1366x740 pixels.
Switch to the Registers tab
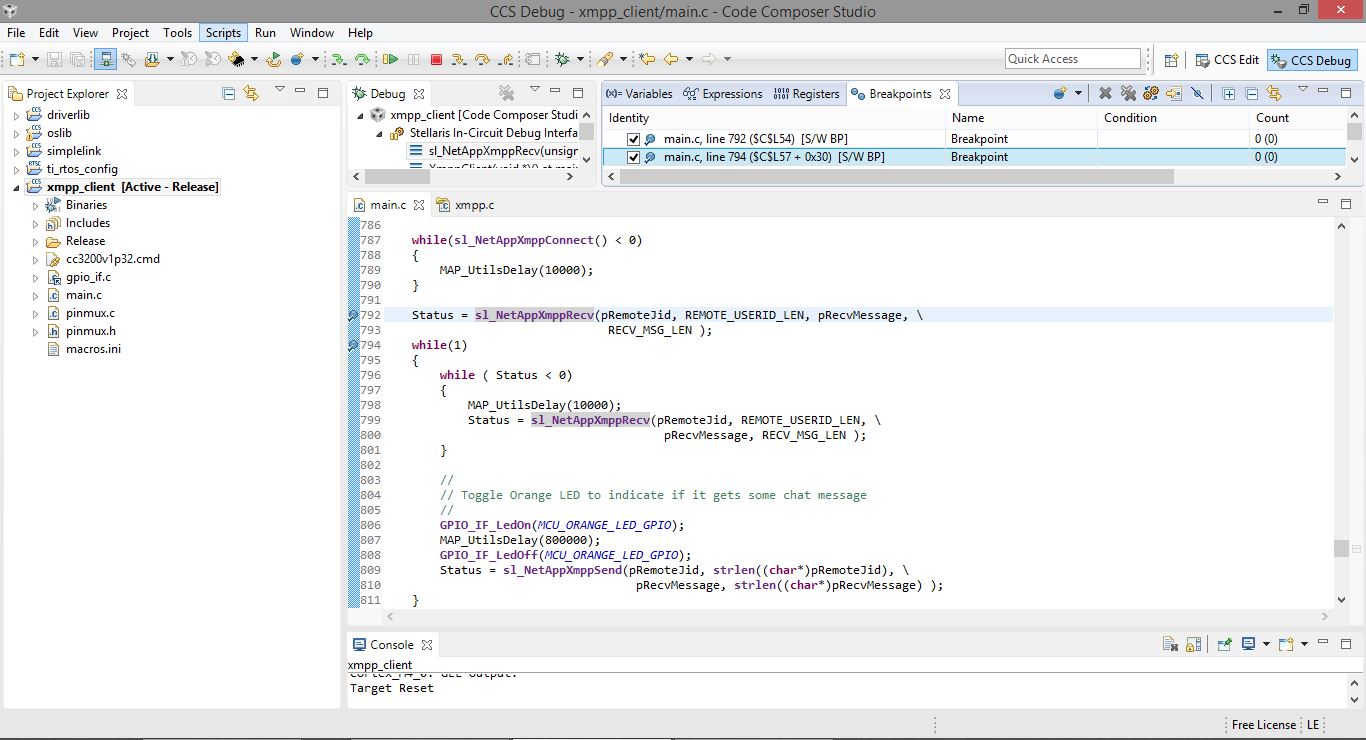806,94
